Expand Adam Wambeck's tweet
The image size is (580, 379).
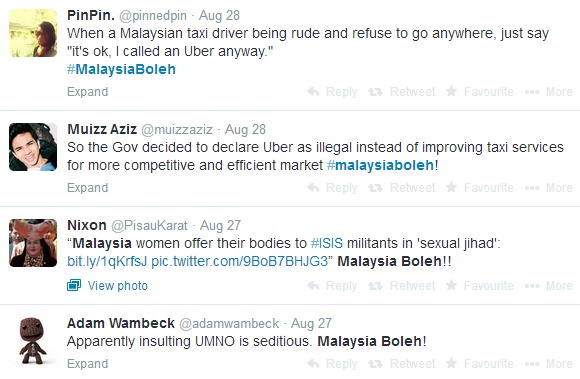click(88, 364)
